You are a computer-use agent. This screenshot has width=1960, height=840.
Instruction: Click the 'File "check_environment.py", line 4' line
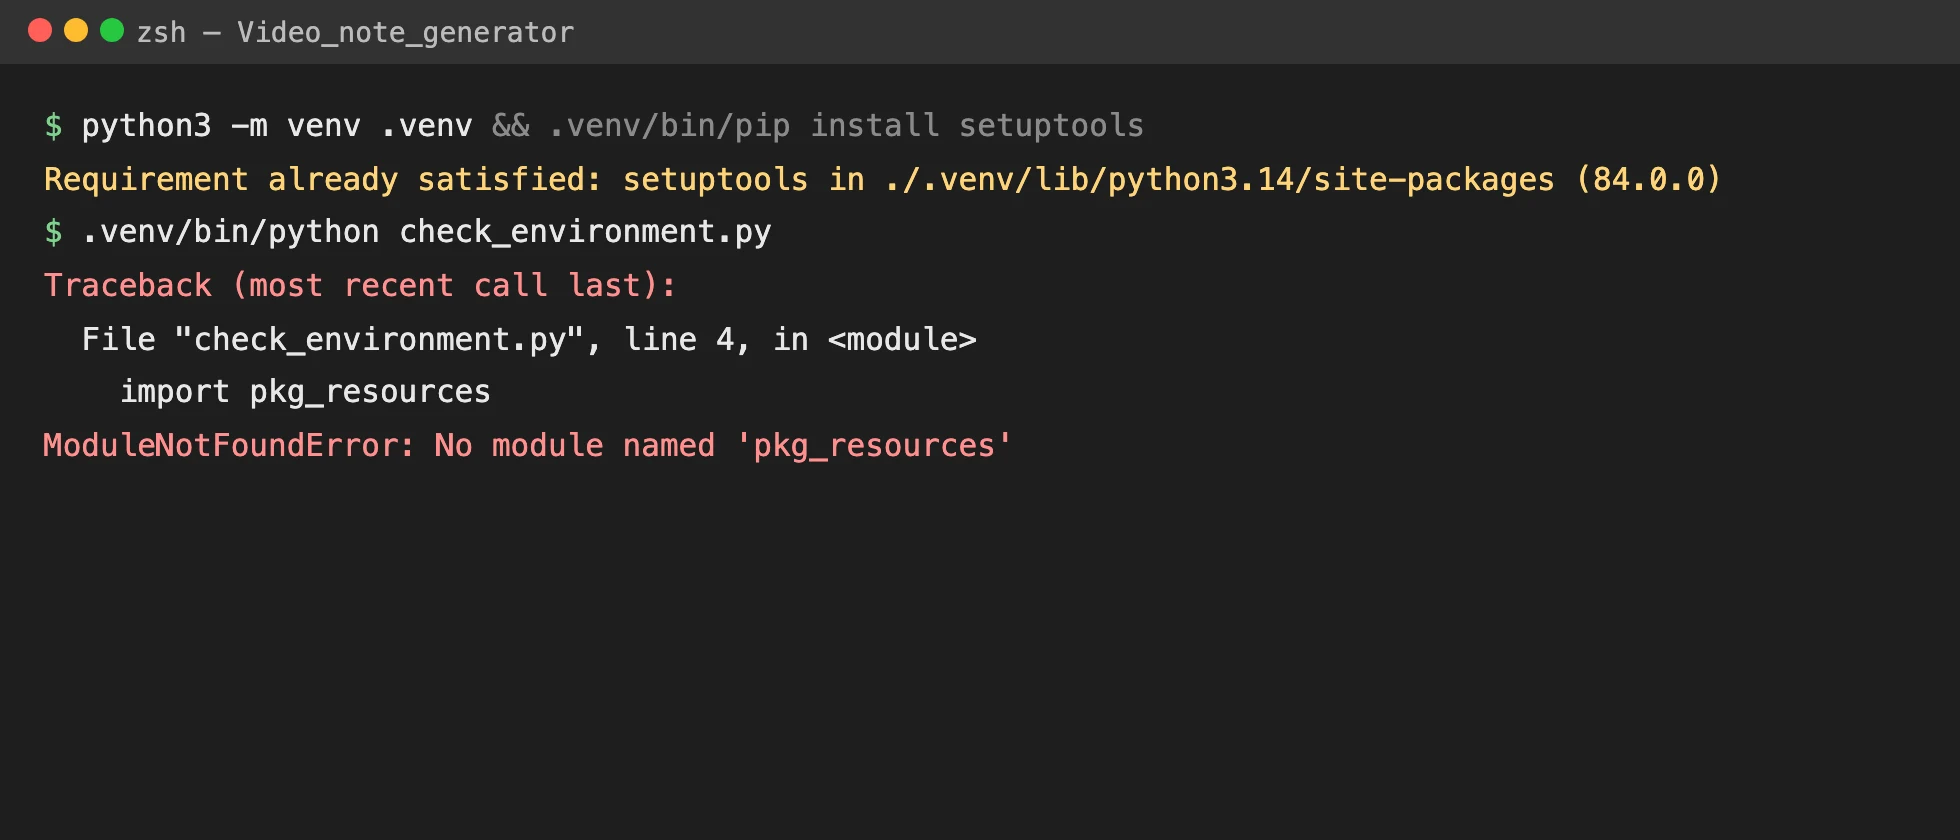click(x=529, y=339)
